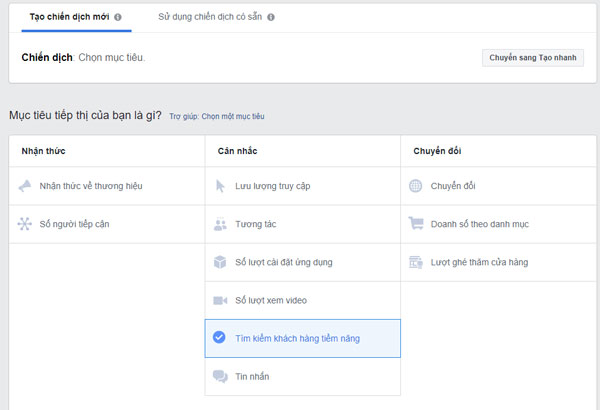Click the chat bubbles icon for Tin nhắn
The image size is (600, 410).
220,376
